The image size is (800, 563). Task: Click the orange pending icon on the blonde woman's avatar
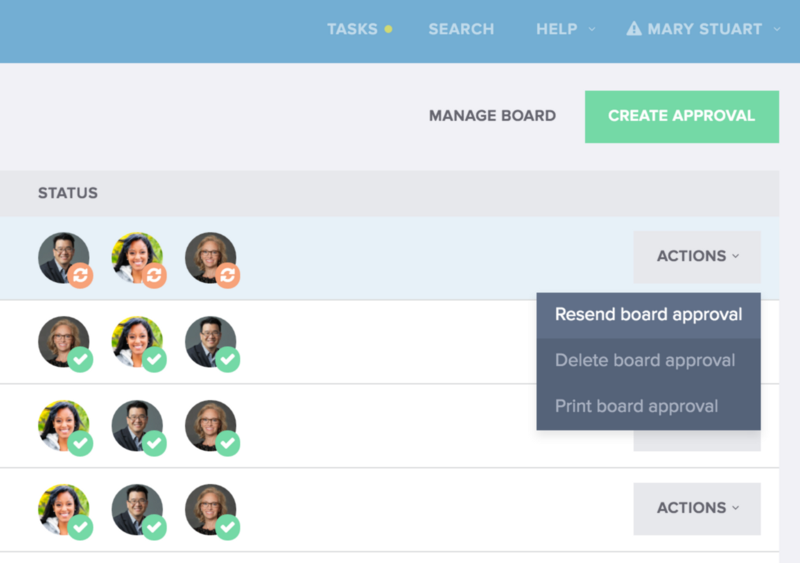tap(227, 275)
